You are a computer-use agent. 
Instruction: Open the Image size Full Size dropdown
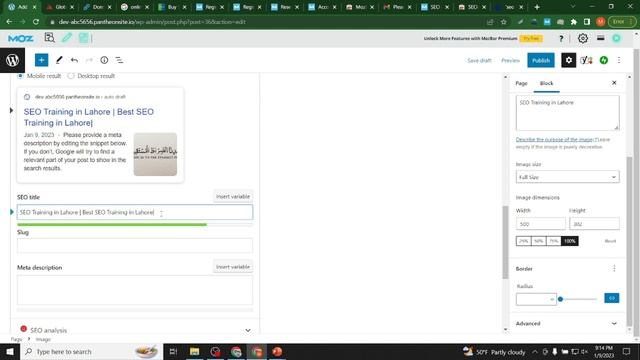567,177
